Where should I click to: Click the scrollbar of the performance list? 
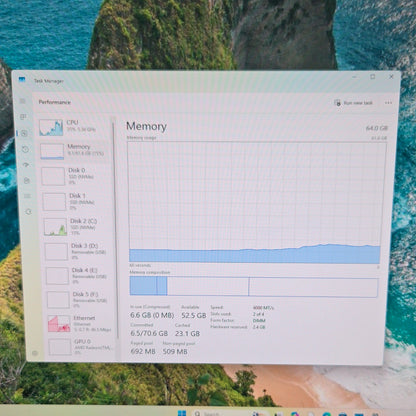coord(115,230)
